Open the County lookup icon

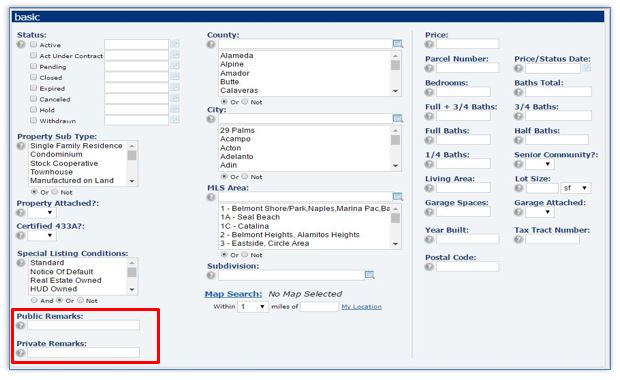click(x=398, y=44)
